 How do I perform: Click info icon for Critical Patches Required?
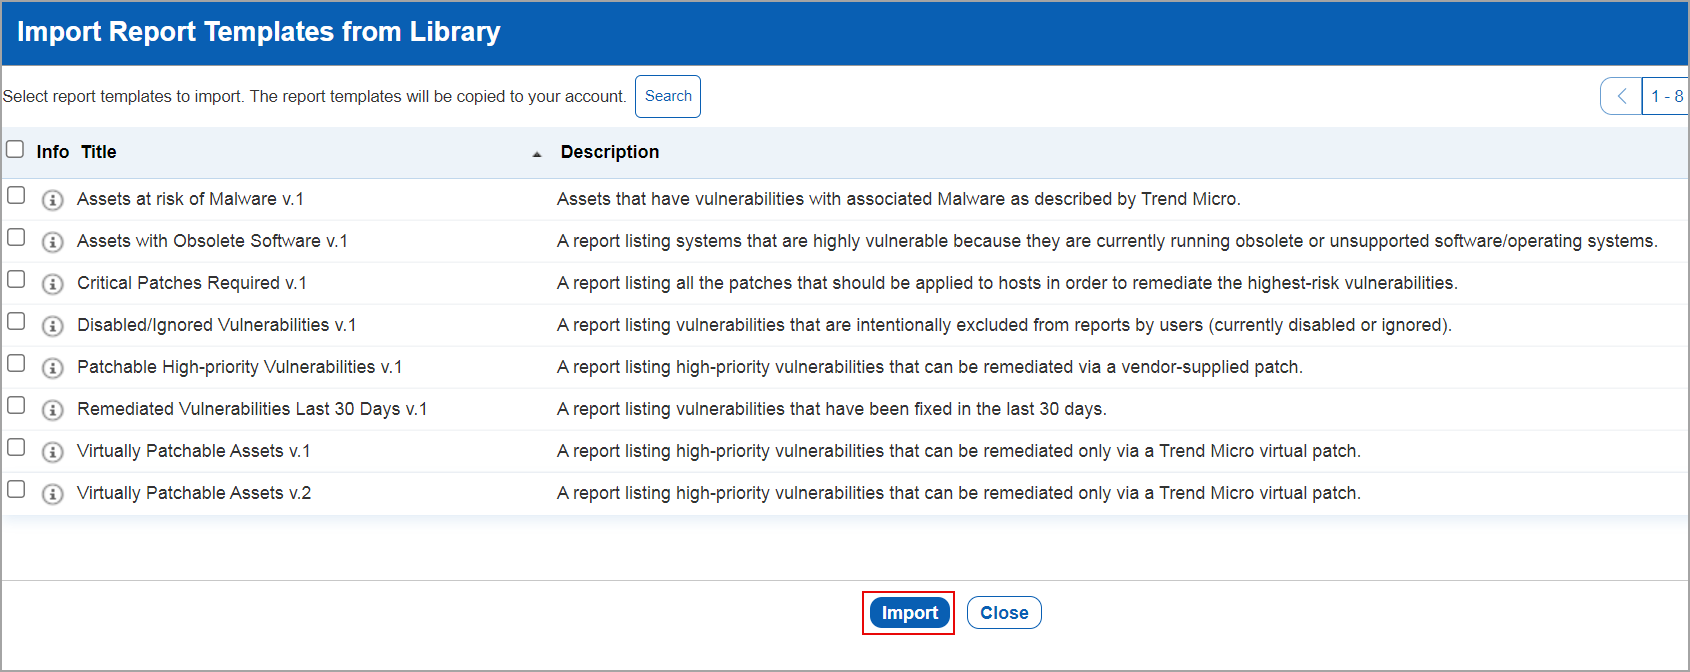(x=53, y=284)
